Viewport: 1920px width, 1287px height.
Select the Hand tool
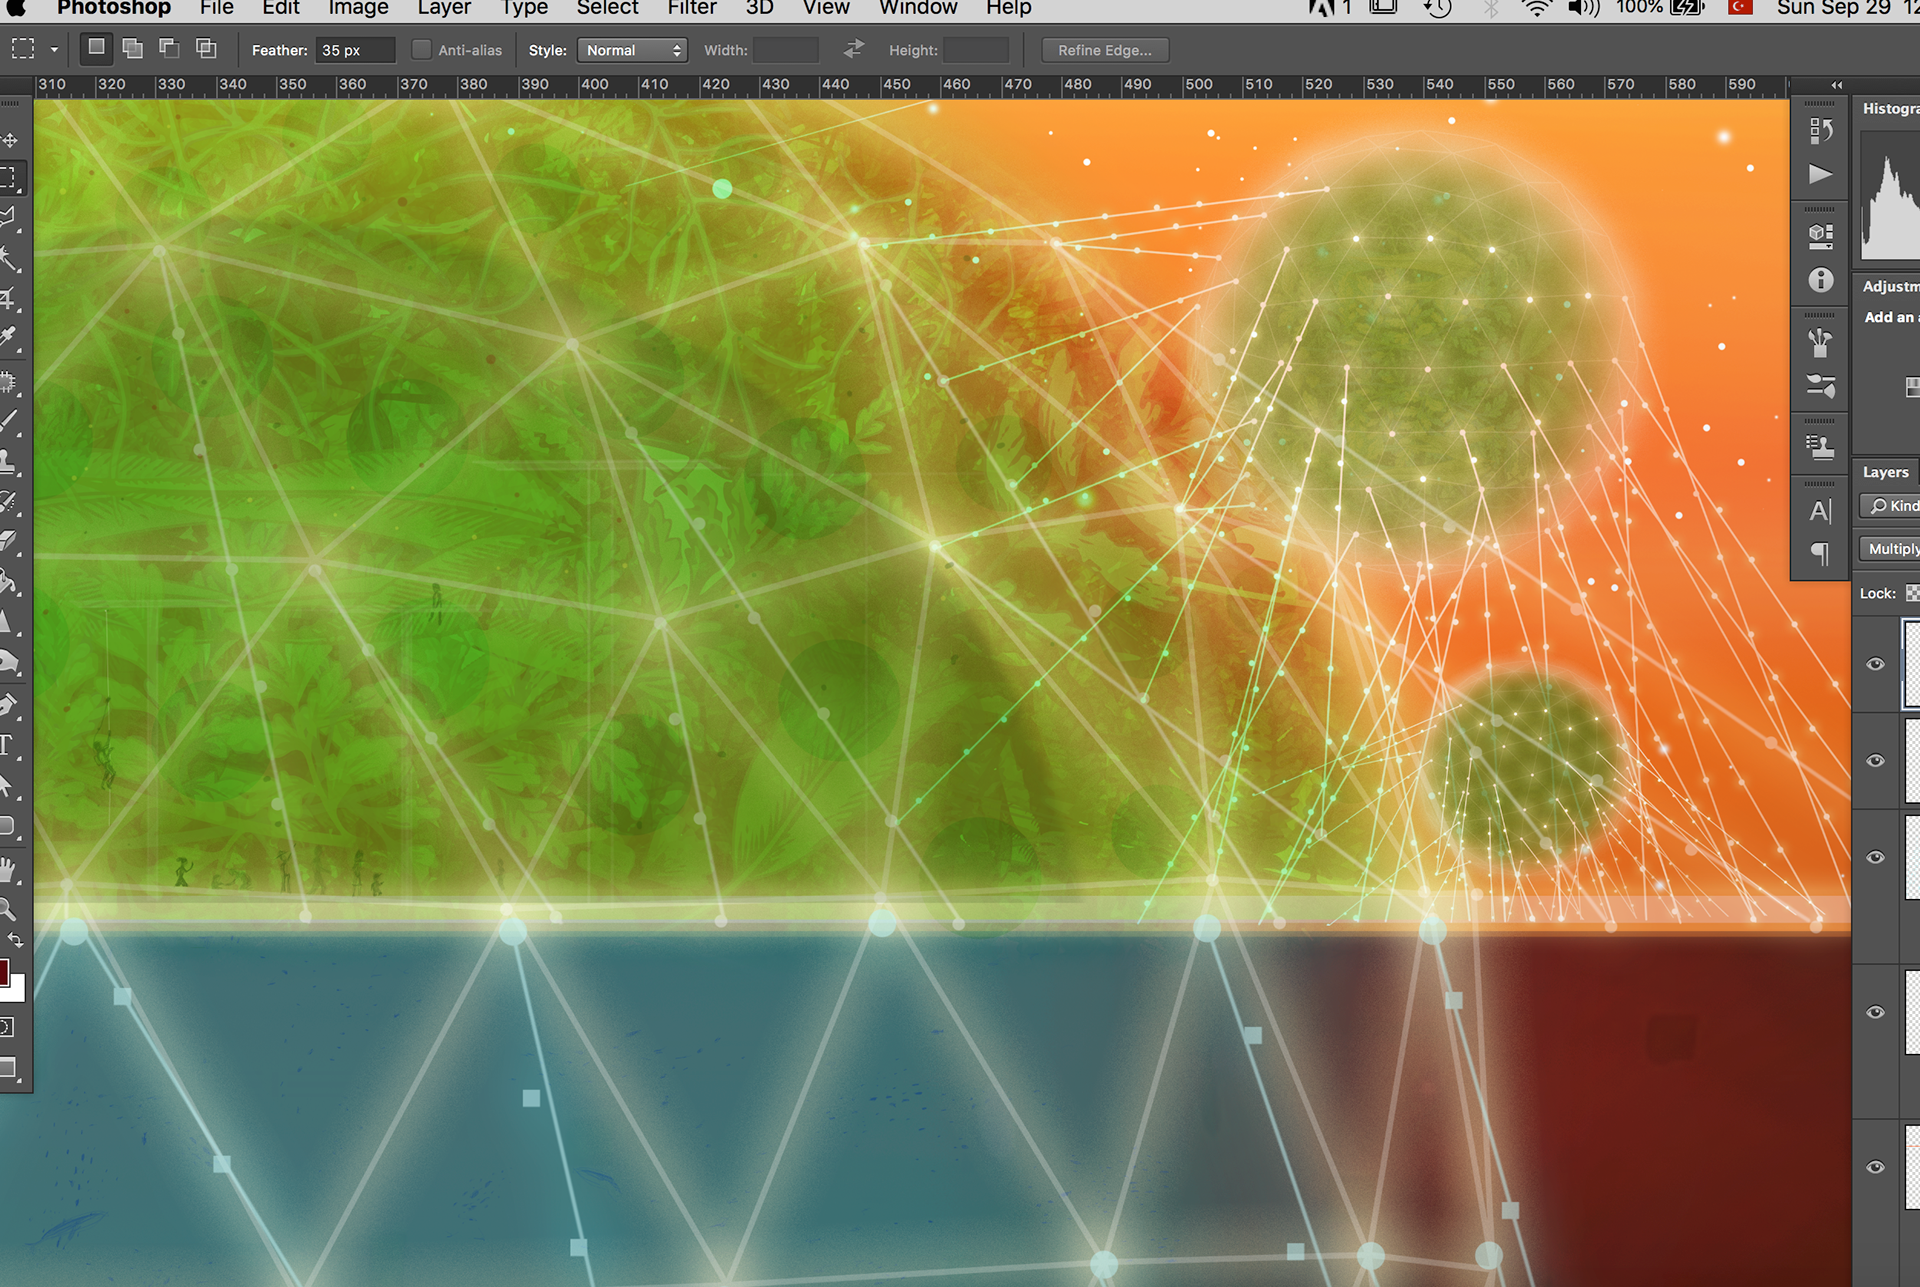(9, 870)
